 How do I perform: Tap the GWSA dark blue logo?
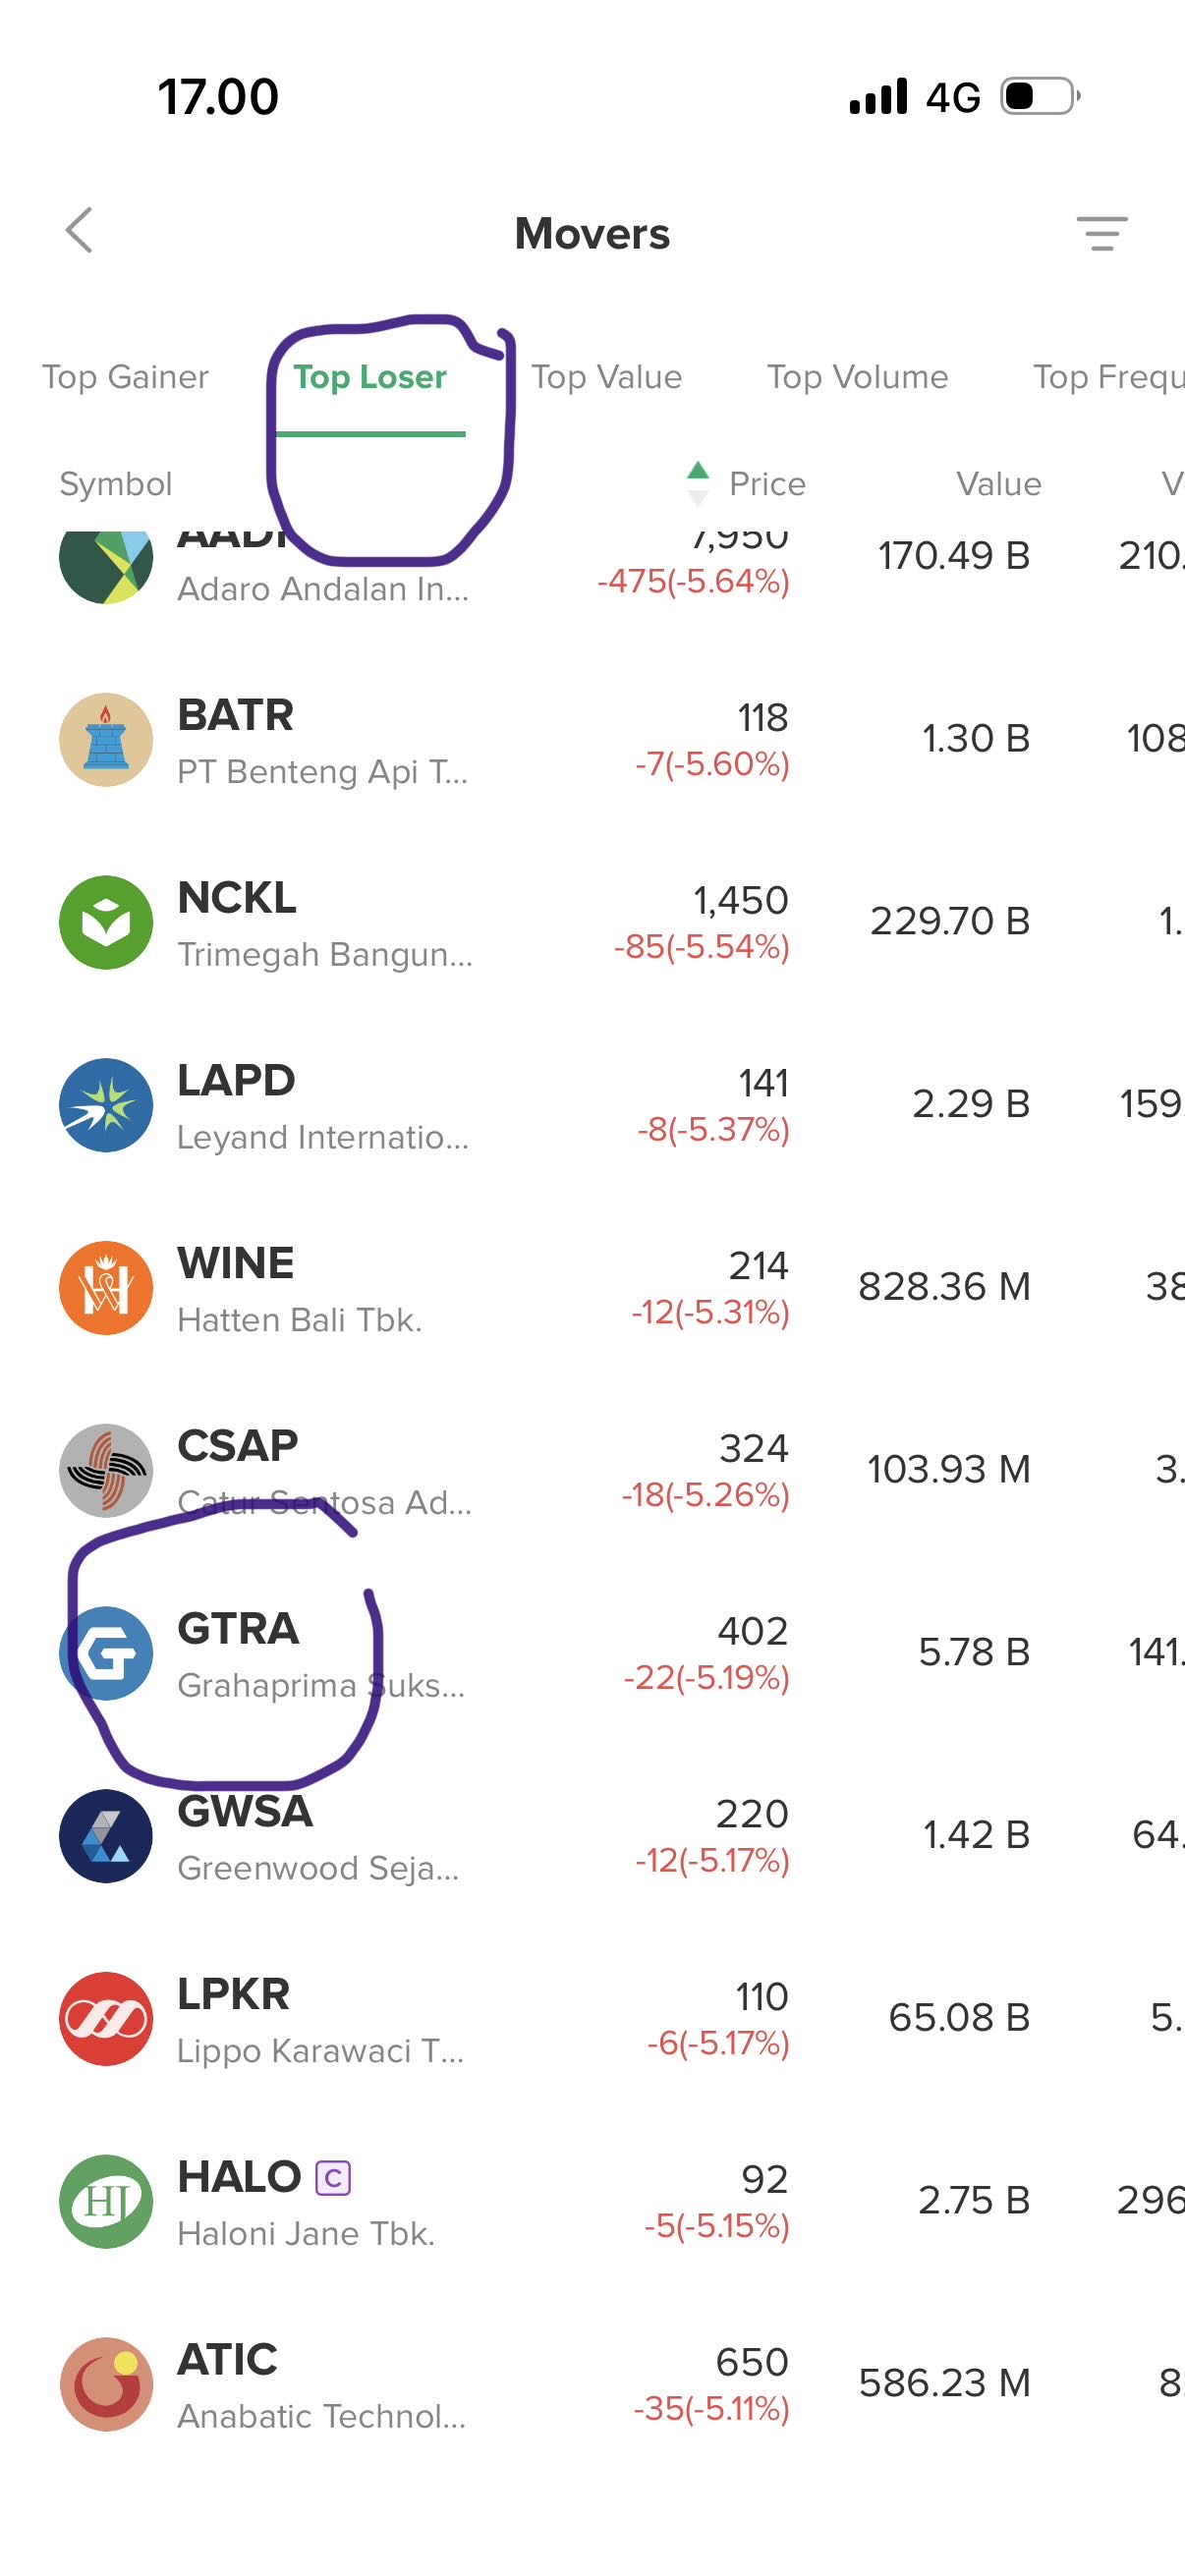106,1836
